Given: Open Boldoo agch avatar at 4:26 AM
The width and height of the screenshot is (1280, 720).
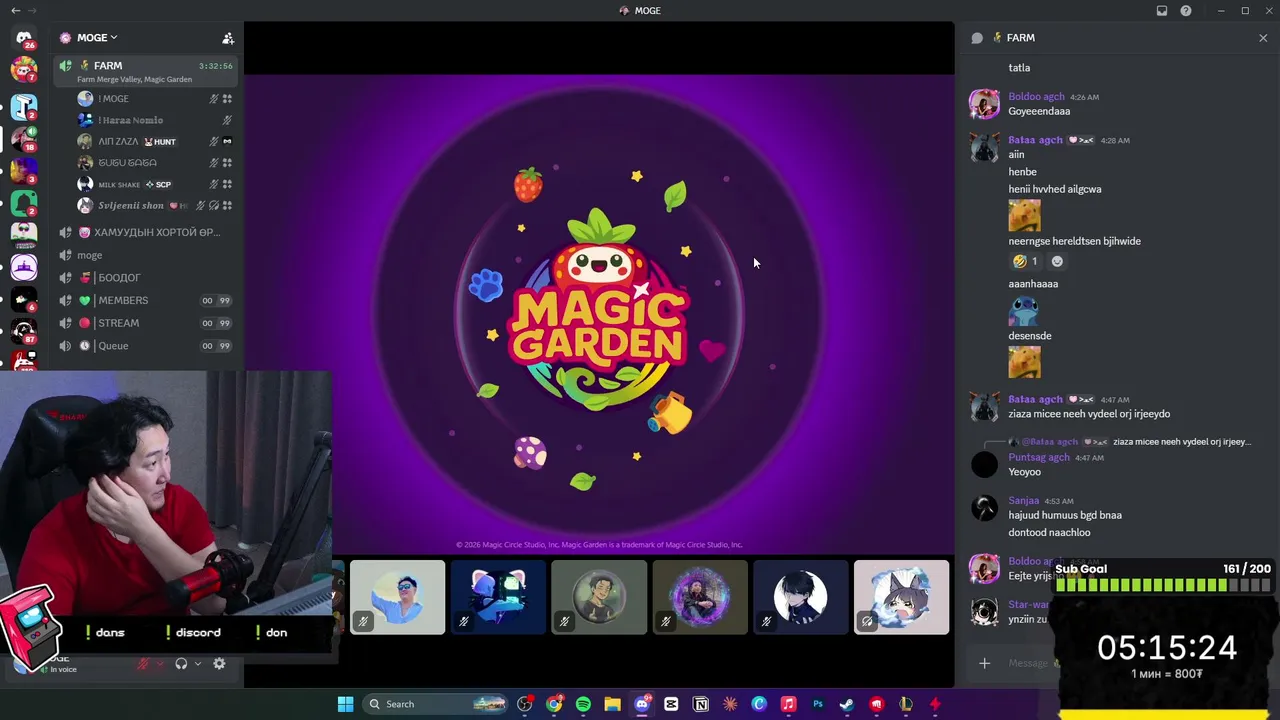Looking at the screenshot, I should click(x=984, y=104).
